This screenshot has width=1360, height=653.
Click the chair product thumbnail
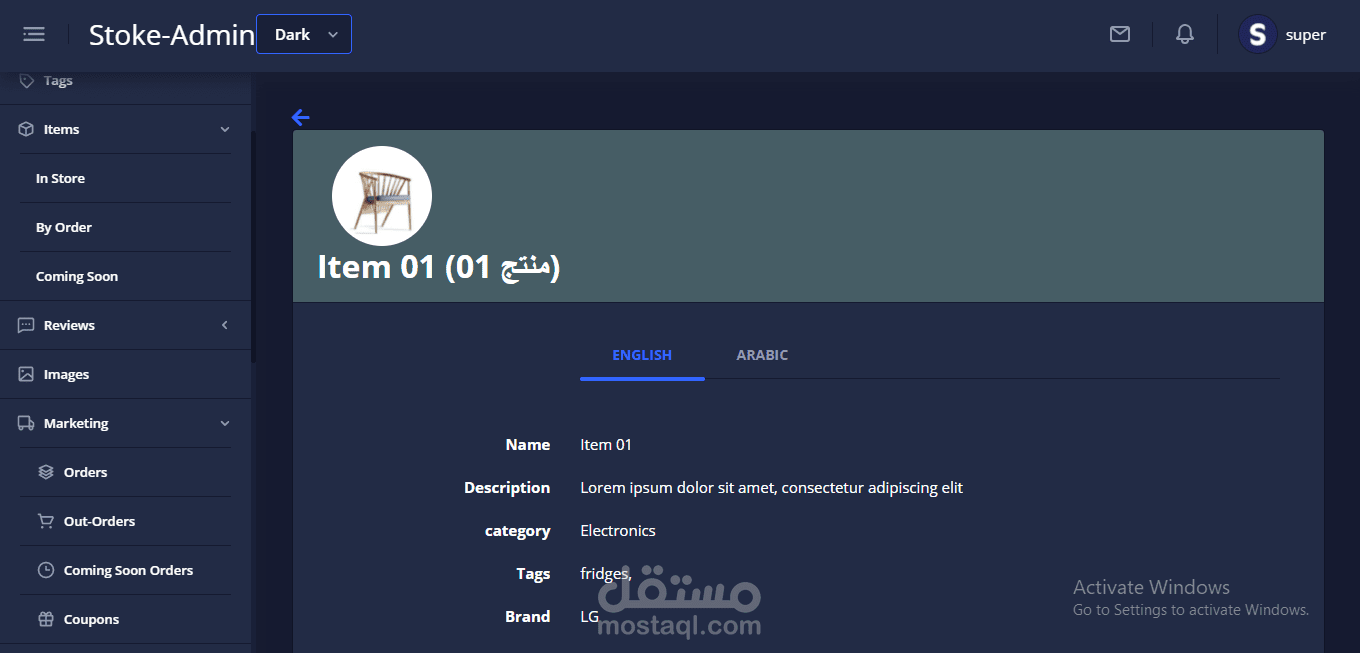382,196
